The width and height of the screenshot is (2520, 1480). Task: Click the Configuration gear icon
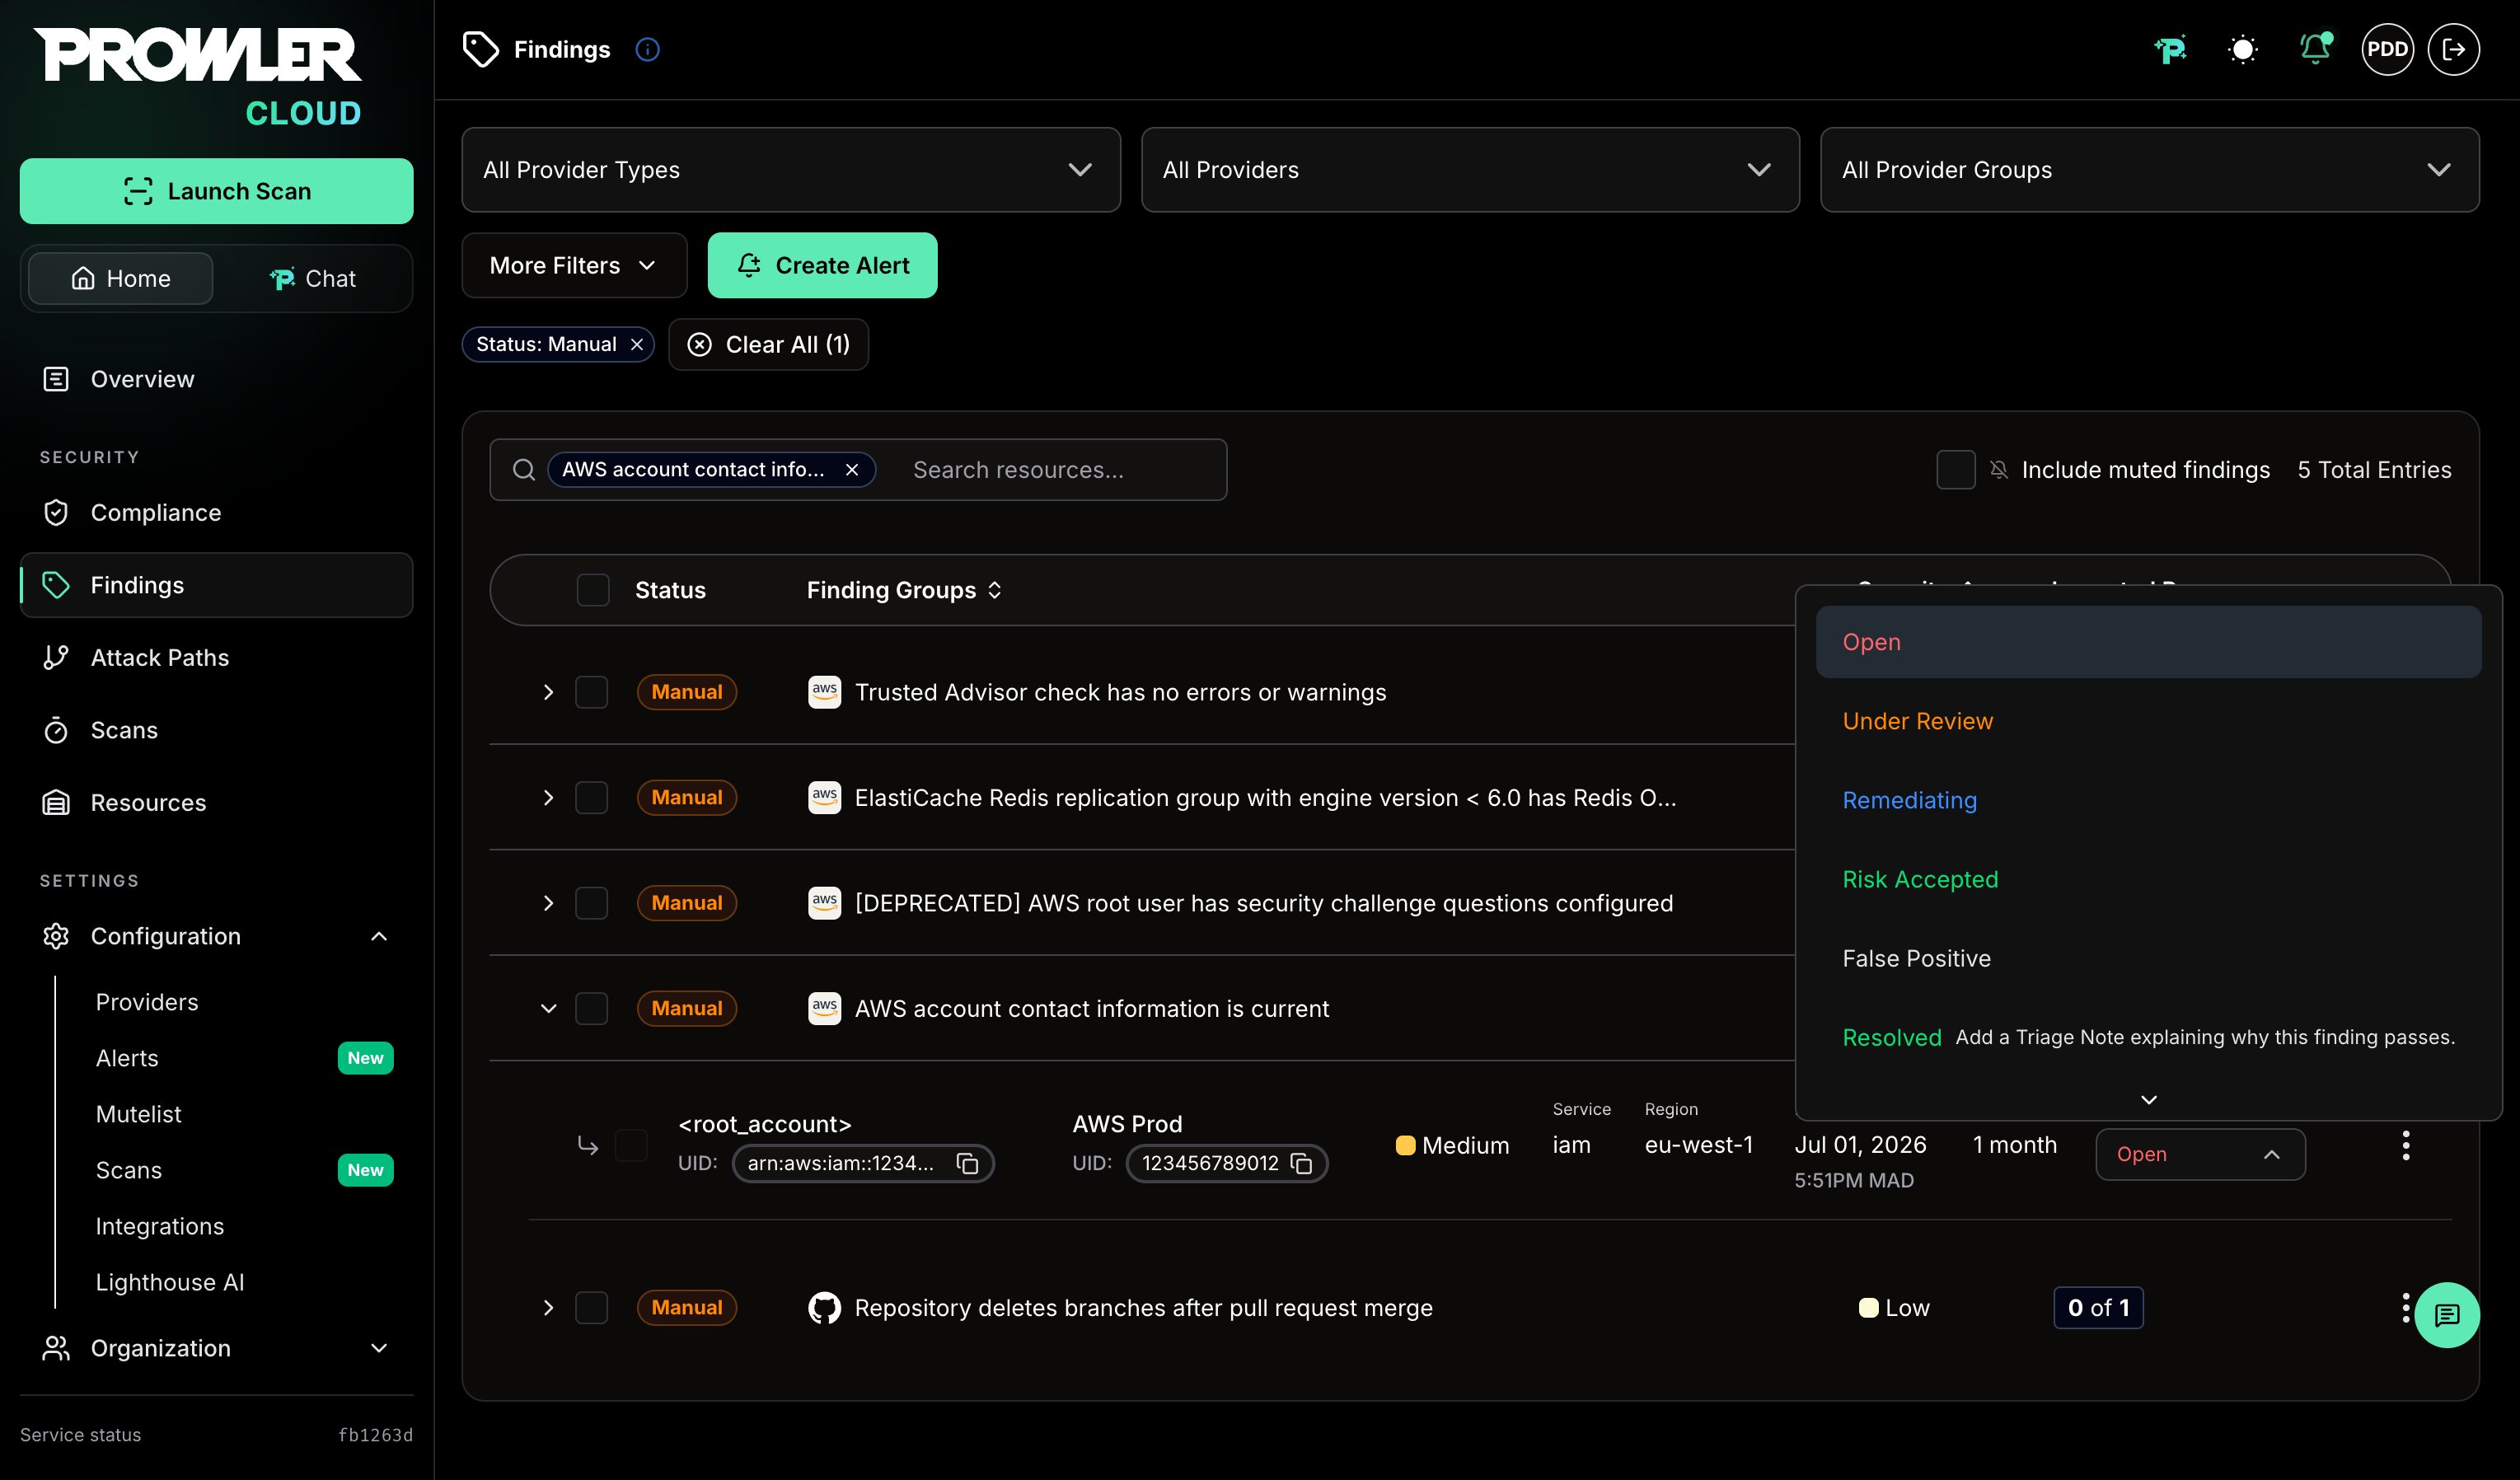[x=56, y=936]
